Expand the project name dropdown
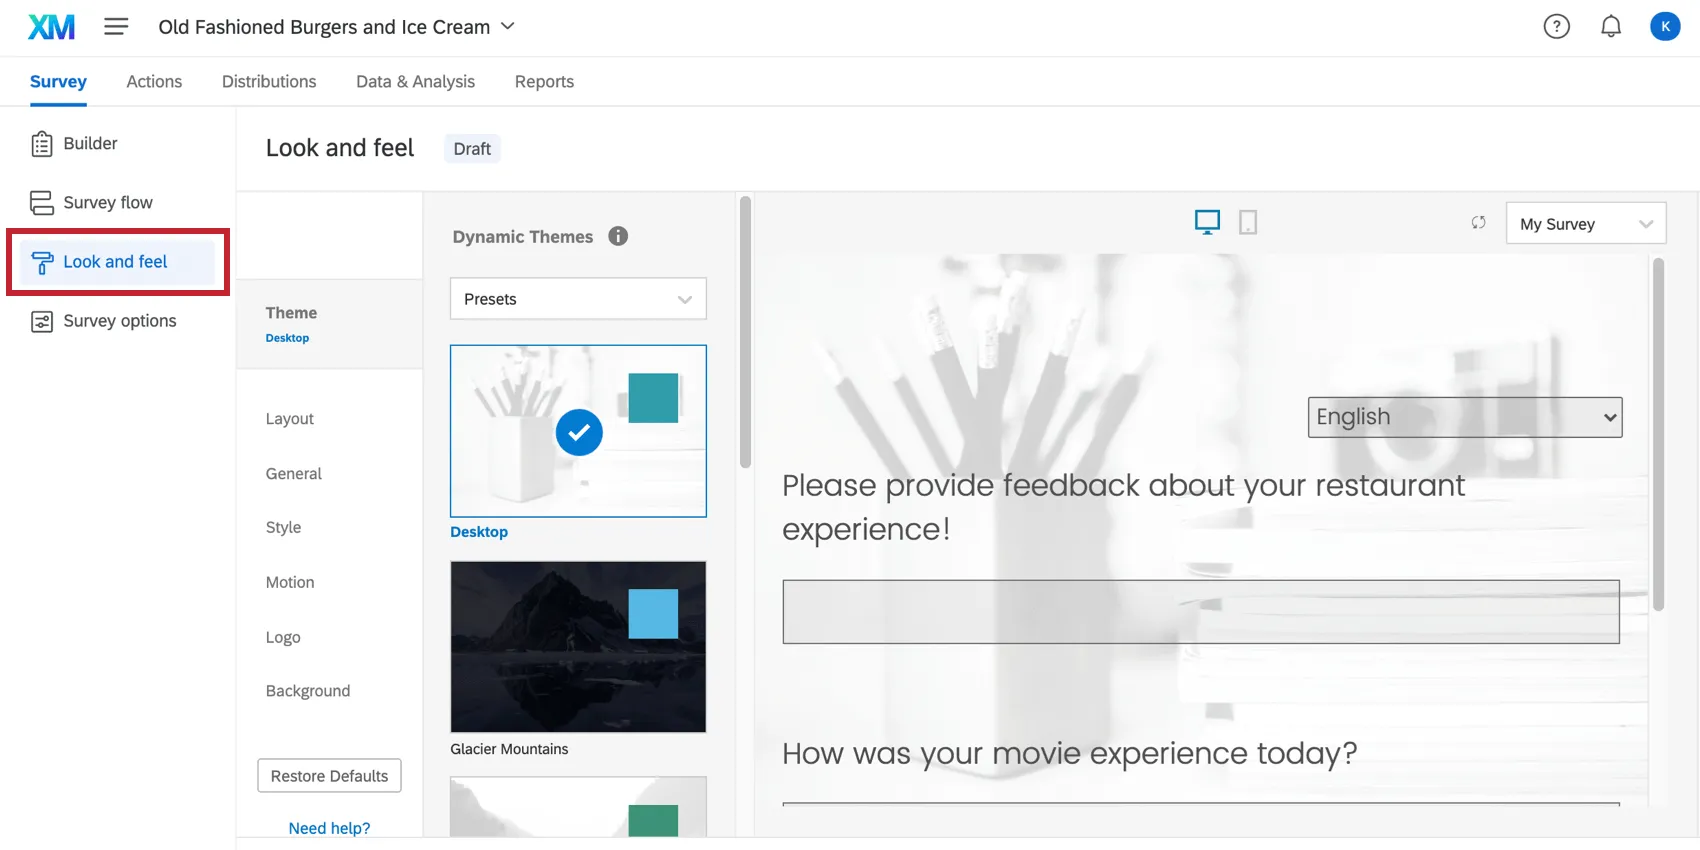The image size is (1700, 850). tap(508, 26)
